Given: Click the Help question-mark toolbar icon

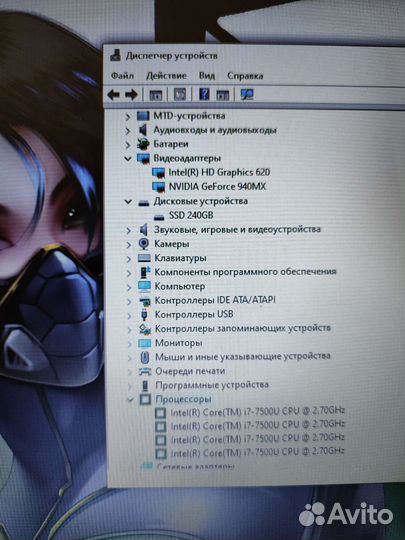Looking at the screenshot, I should (x=204, y=94).
